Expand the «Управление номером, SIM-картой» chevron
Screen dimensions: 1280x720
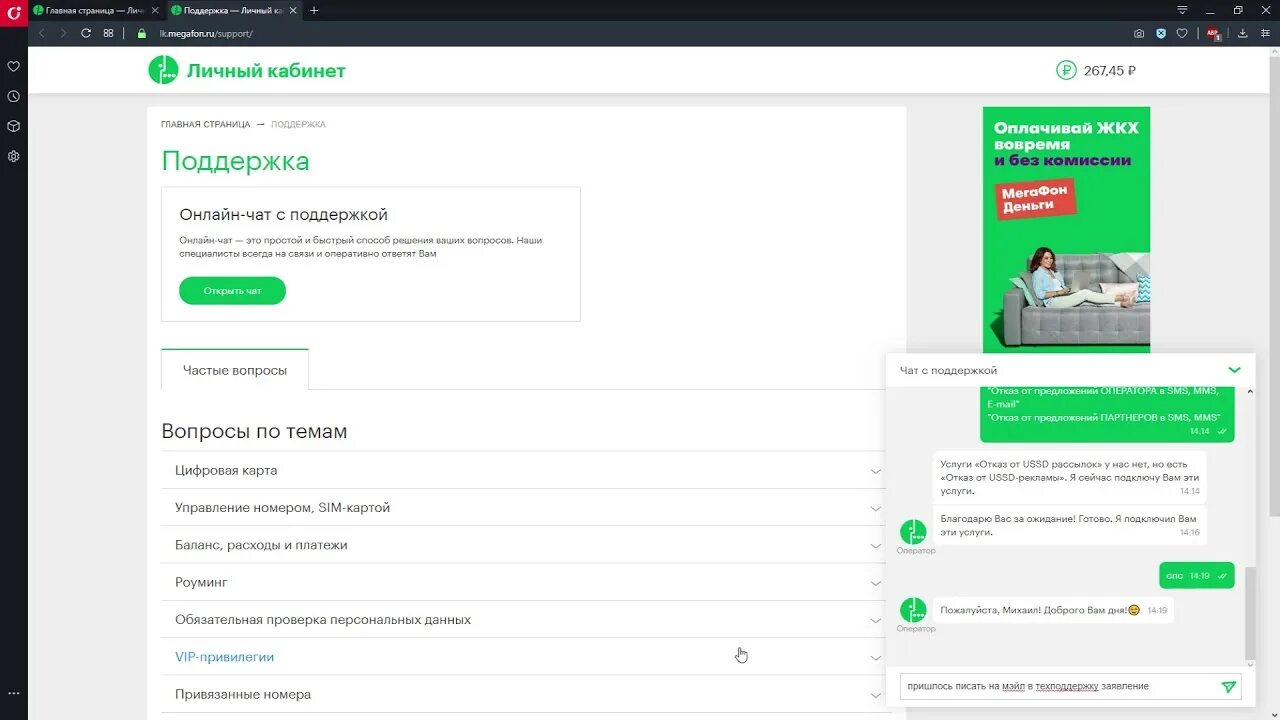[x=876, y=508]
